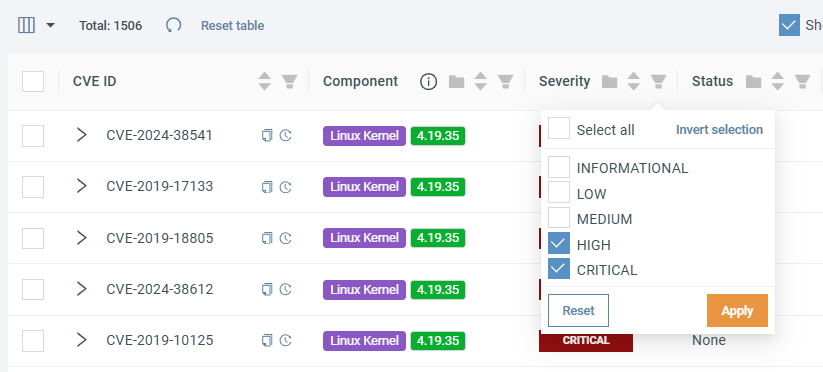Apply the severity filter
823x372 pixels.
(737, 311)
